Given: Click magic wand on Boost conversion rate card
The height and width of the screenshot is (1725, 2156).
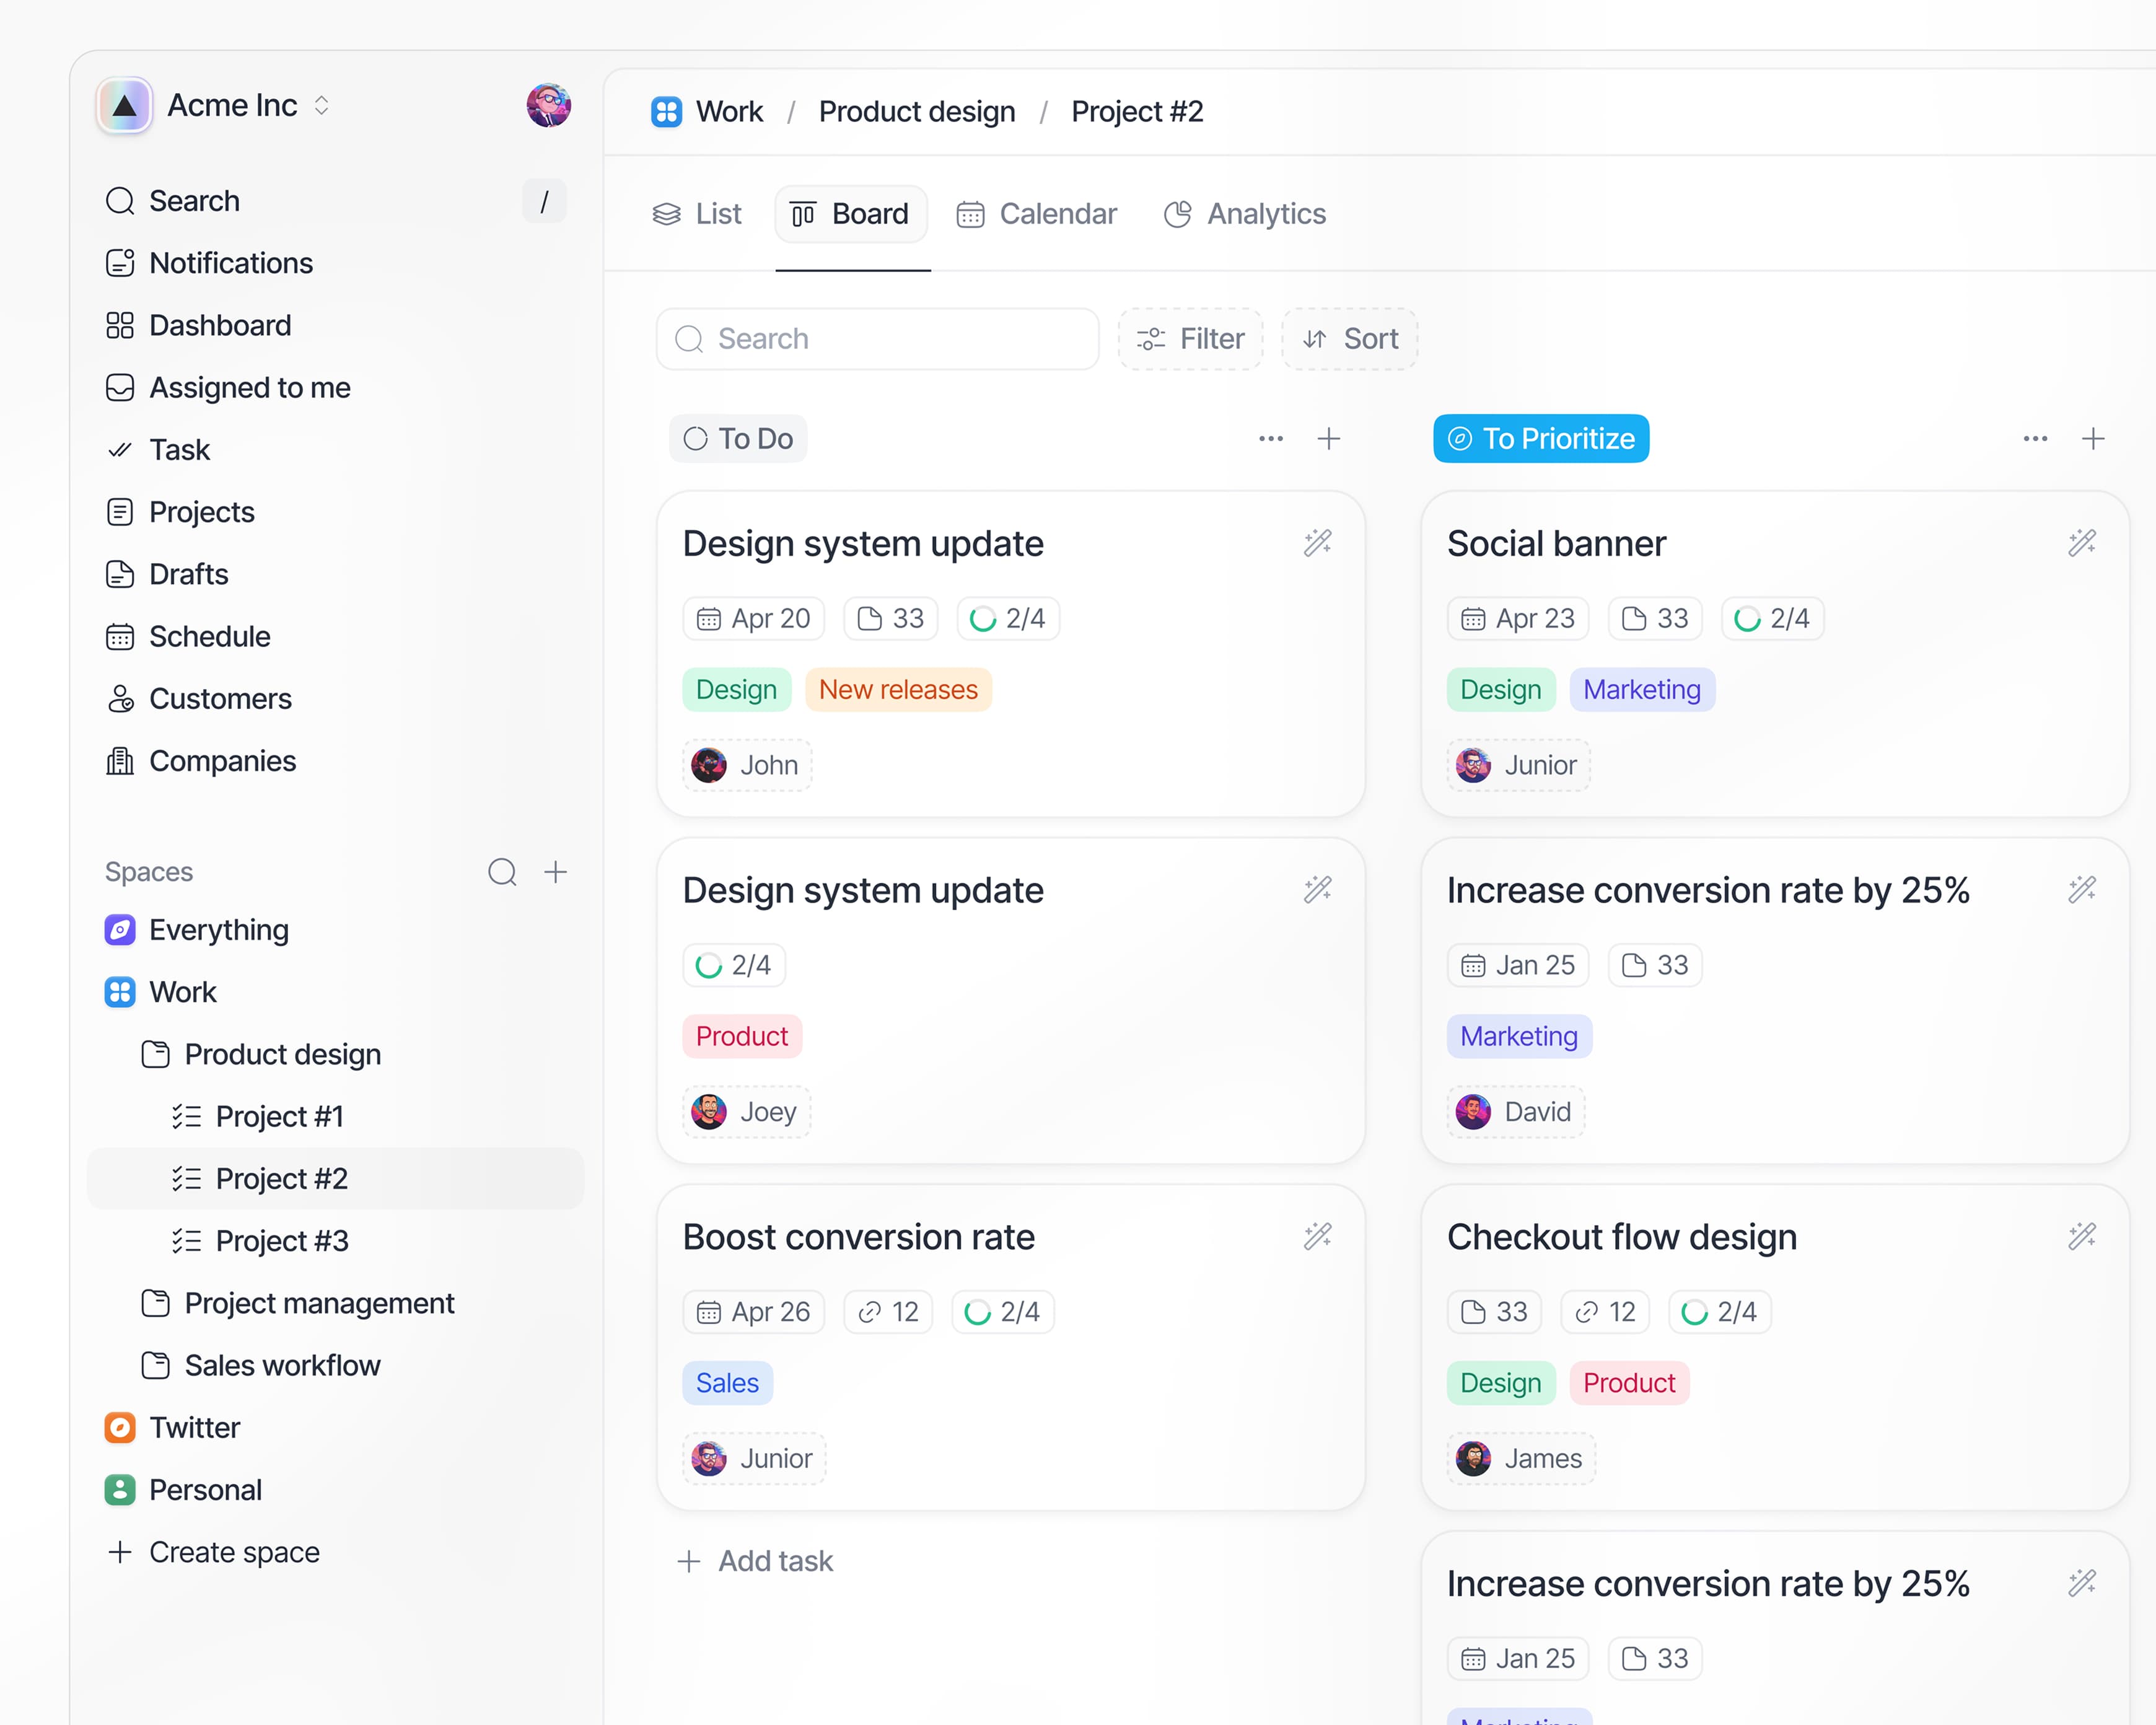Looking at the screenshot, I should [1318, 1237].
